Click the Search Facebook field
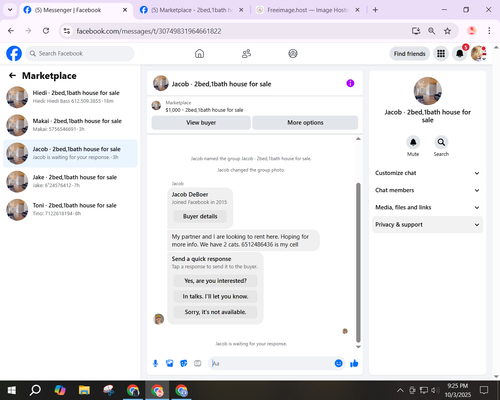 tap(80, 53)
